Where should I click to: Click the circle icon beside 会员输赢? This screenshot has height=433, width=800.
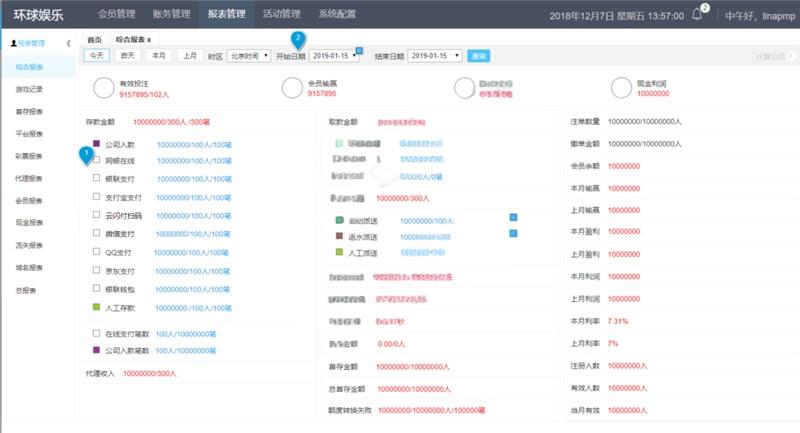tap(292, 88)
